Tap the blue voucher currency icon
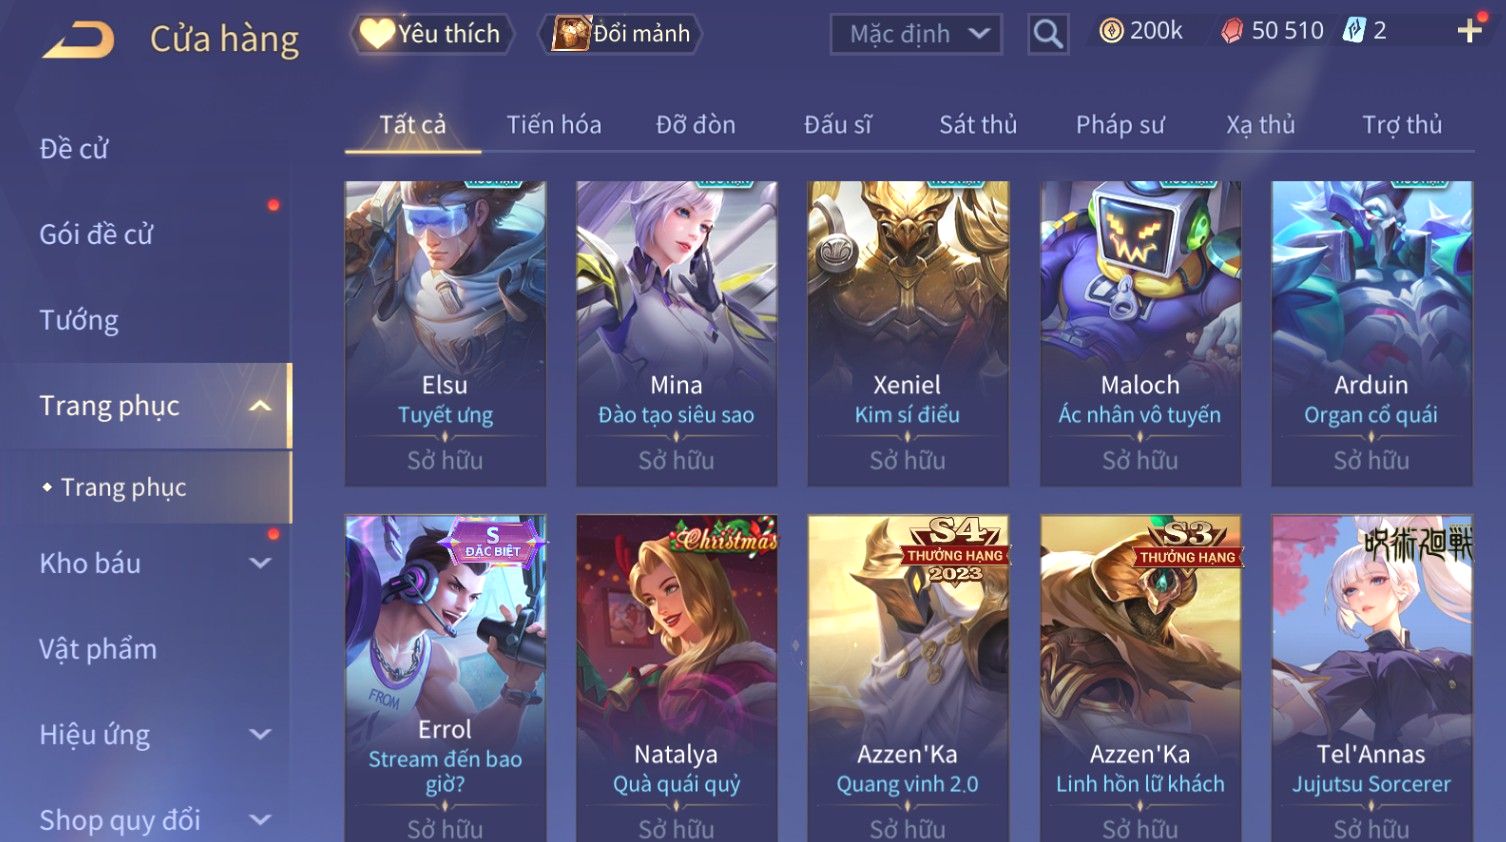The image size is (1506, 842). click(1353, 30)
